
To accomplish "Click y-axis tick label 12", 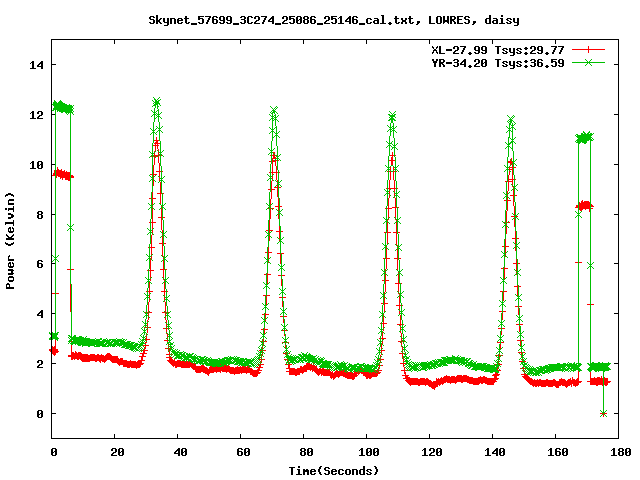I will pyautogui.click(x=36, y=115).
